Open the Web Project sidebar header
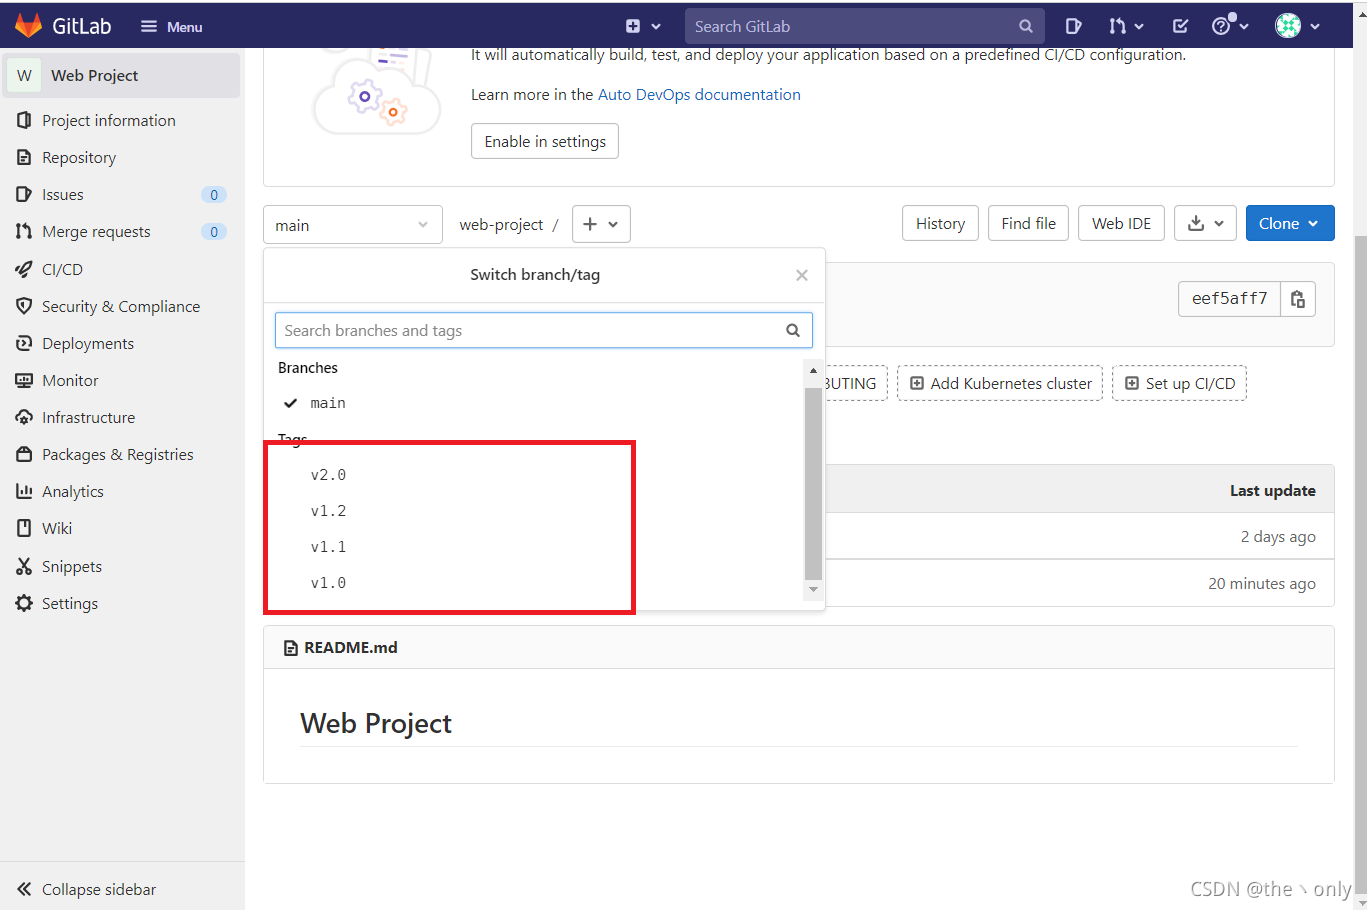Viewport: 1367px width, 910px height. tap(122, 75)
